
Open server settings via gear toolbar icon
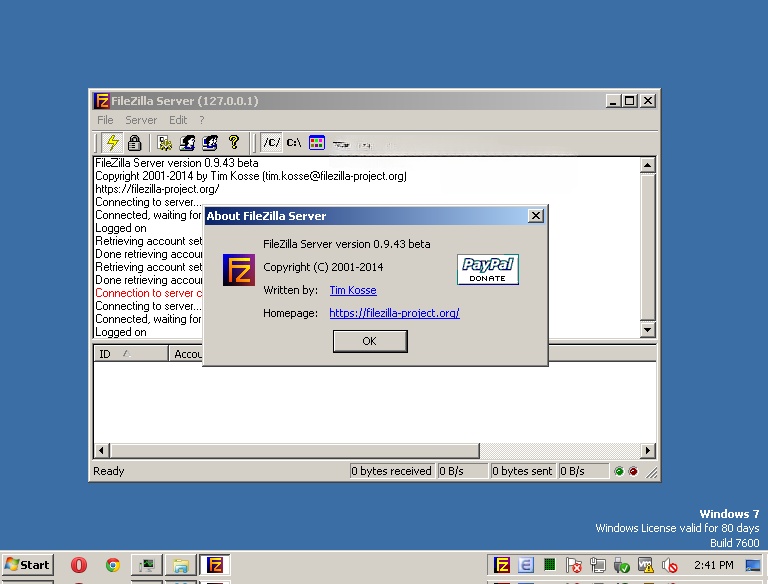pos(165,143)
